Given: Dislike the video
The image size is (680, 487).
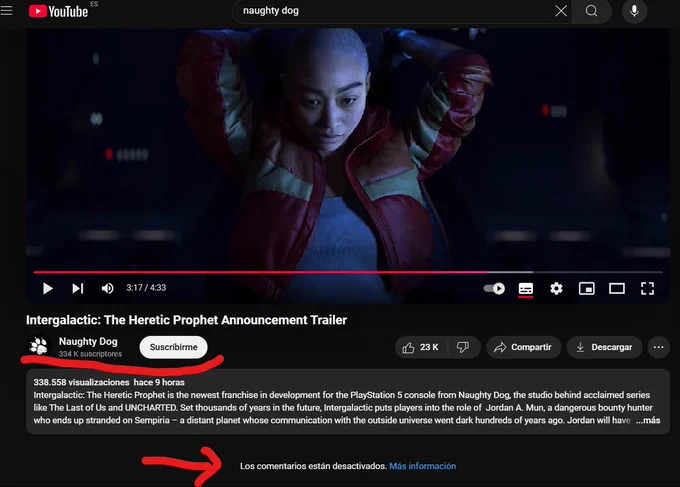Looking at the screenshot, I should pyautogui.click(x=463, y=347).
